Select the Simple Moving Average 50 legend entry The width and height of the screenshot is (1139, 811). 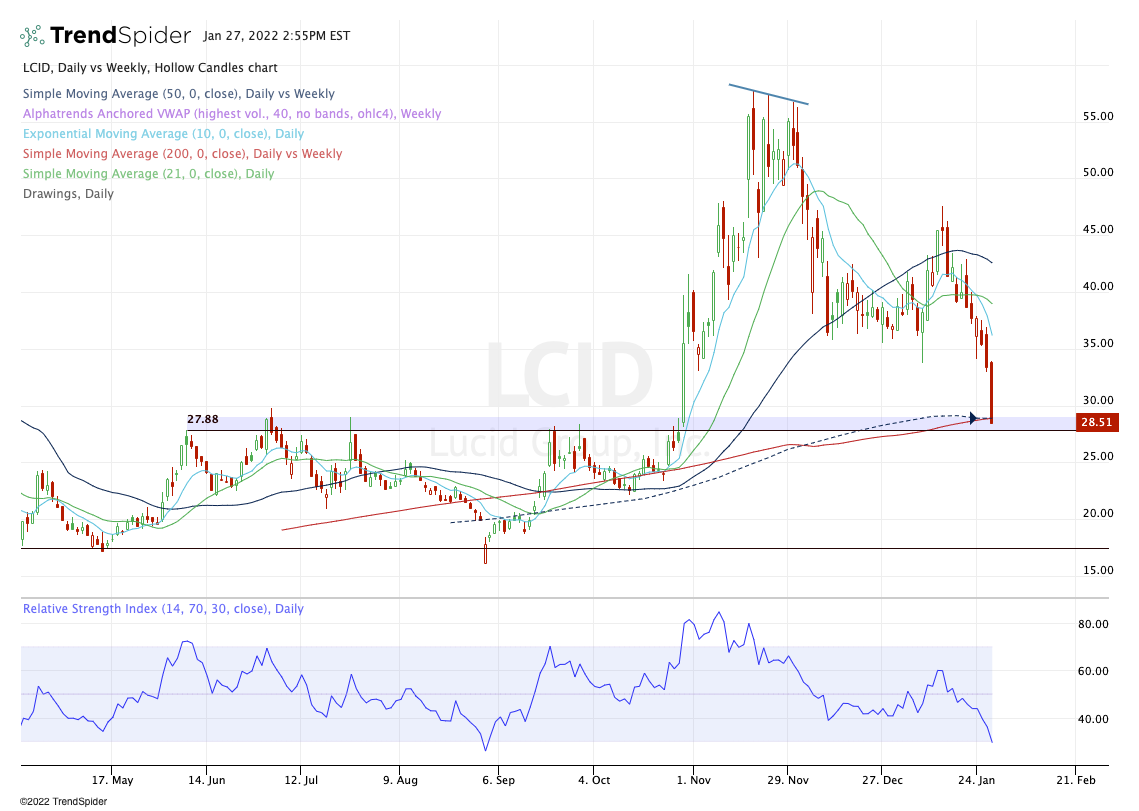click(x=178, y=94)
